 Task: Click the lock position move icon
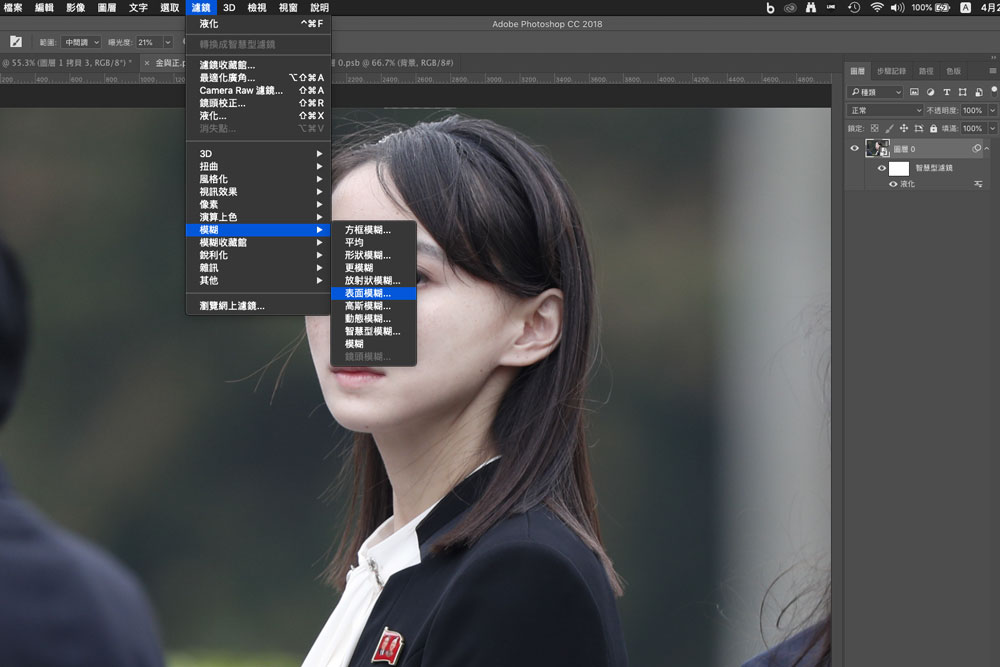pyautogui.click(x=904, y=128)
